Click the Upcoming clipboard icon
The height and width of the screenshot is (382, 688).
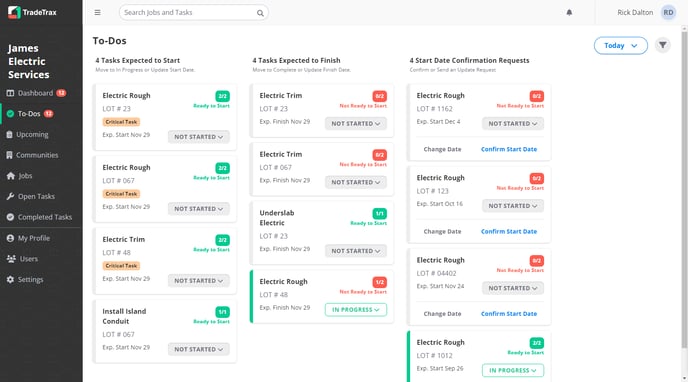[x=10, y=134]
